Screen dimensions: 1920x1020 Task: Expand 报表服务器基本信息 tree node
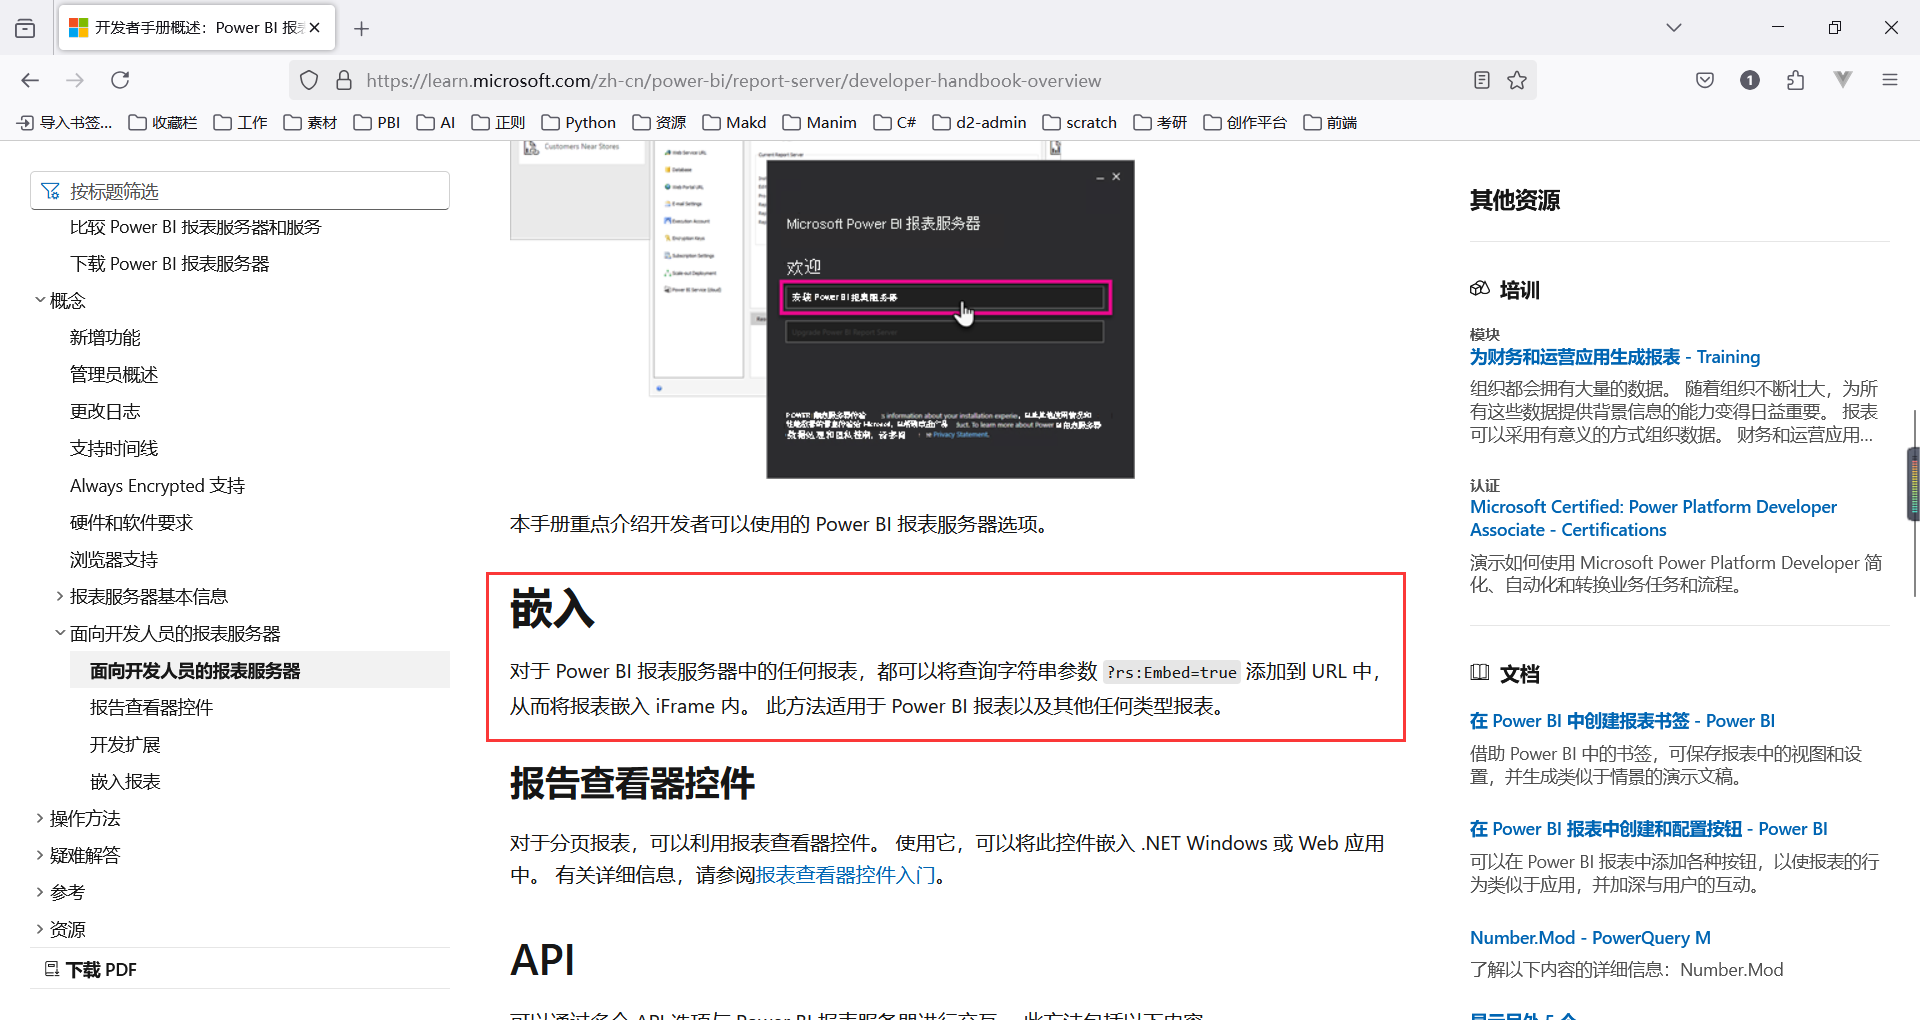pyautogui.click(x=60, y=596)
